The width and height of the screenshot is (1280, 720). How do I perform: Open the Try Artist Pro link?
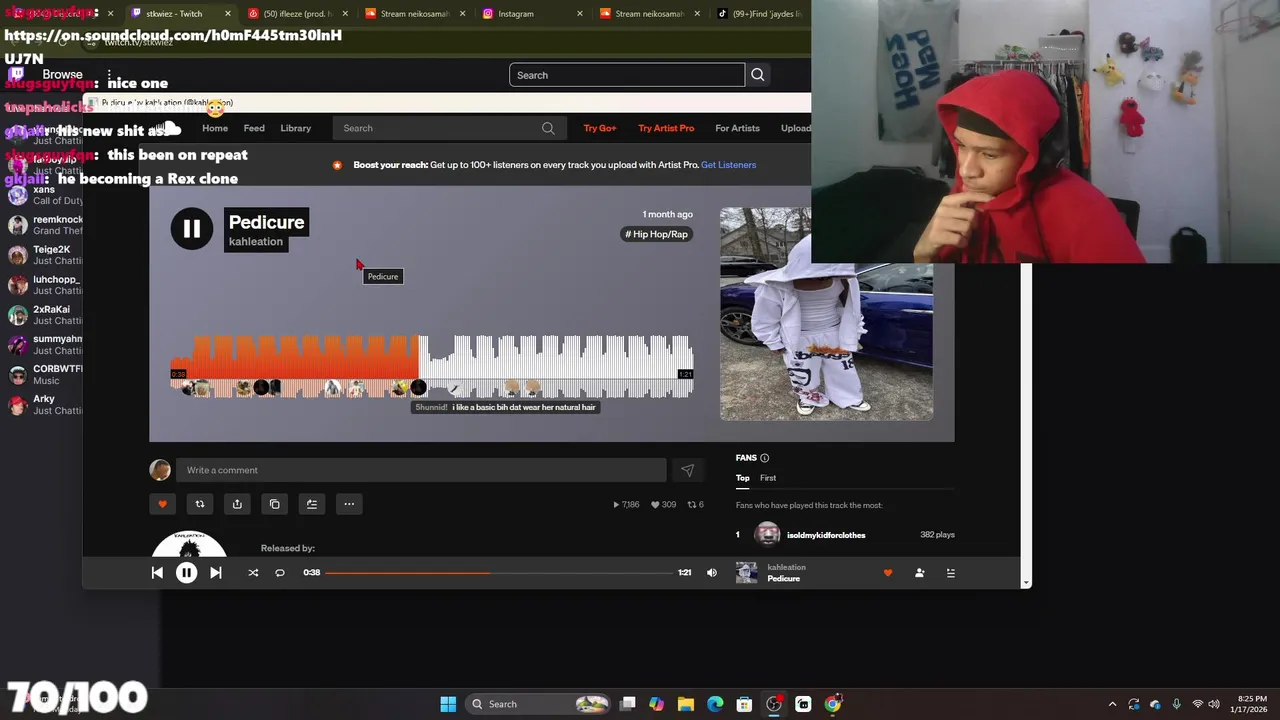click(666, 128)
